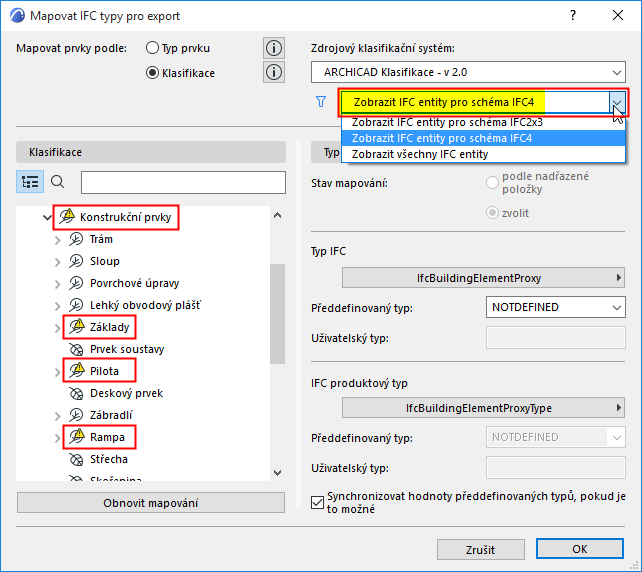This screenshot has width=642, height=572.
Task: Choose Zobrazit IFC entity pro schéma IFC2x3
Action: [x=483, y=122]
